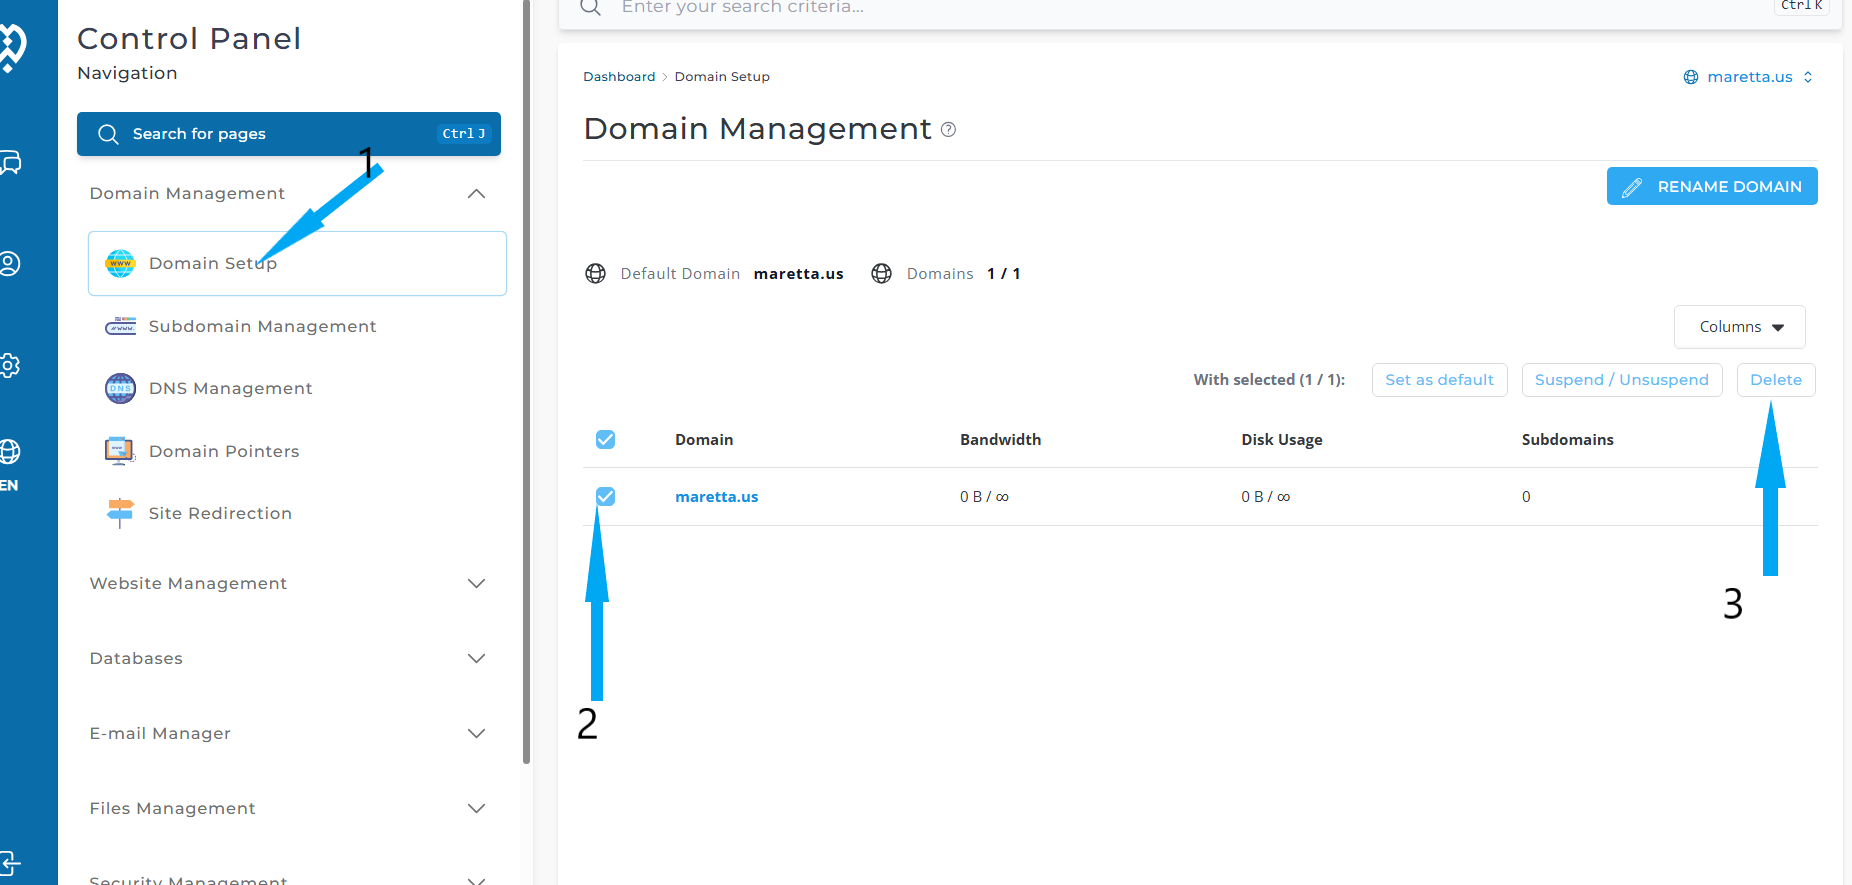Click the Delete button for selected domains
The image size is (1852, 885).
1775,380
